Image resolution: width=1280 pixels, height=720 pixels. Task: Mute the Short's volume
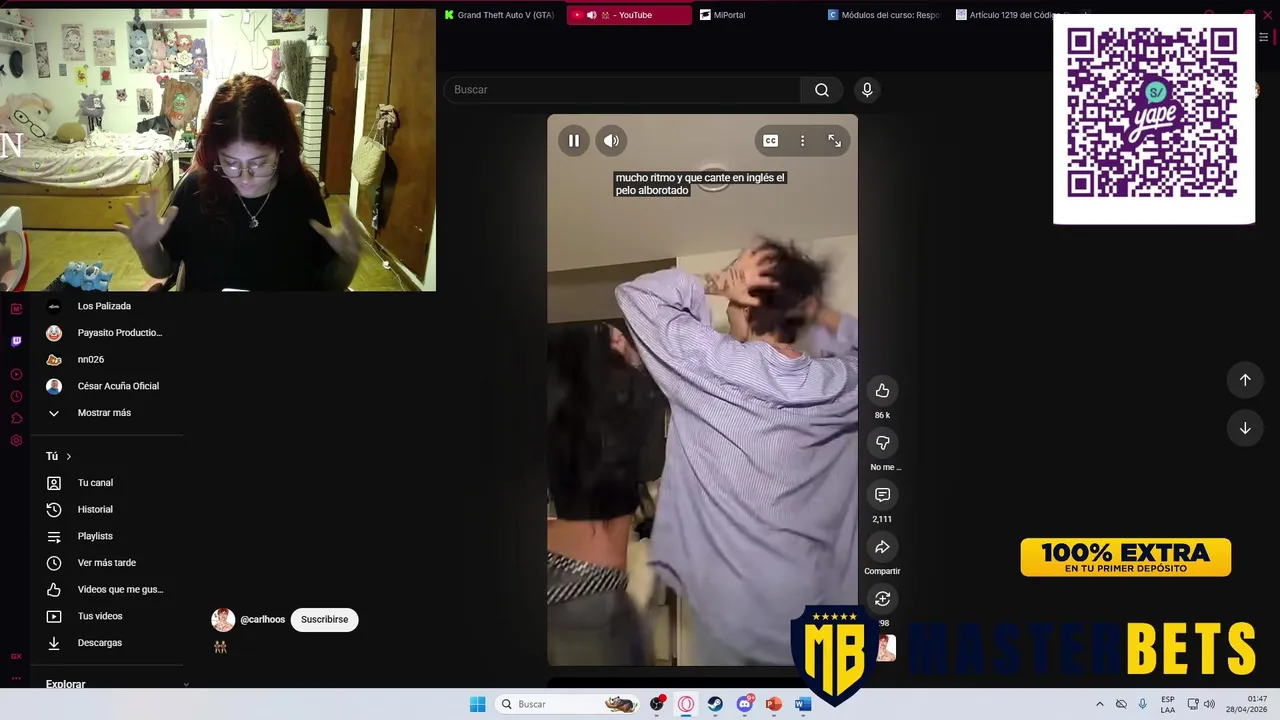pyautogui.click(x=611, y=141)
